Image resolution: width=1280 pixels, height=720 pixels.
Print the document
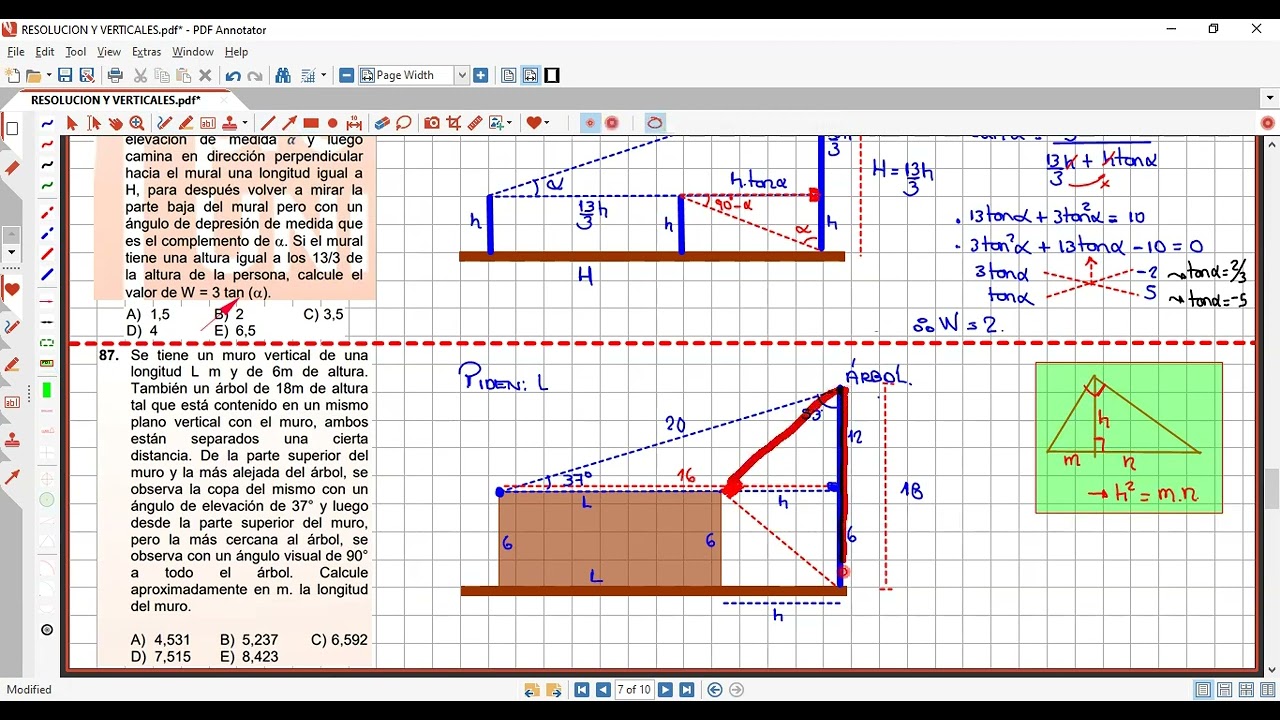pos(115,75)
